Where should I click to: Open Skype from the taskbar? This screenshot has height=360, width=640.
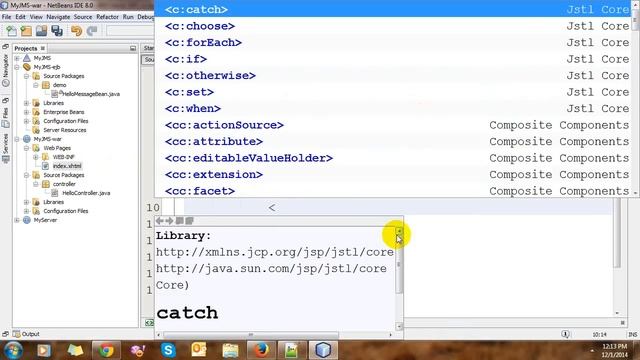coord(168,350)
